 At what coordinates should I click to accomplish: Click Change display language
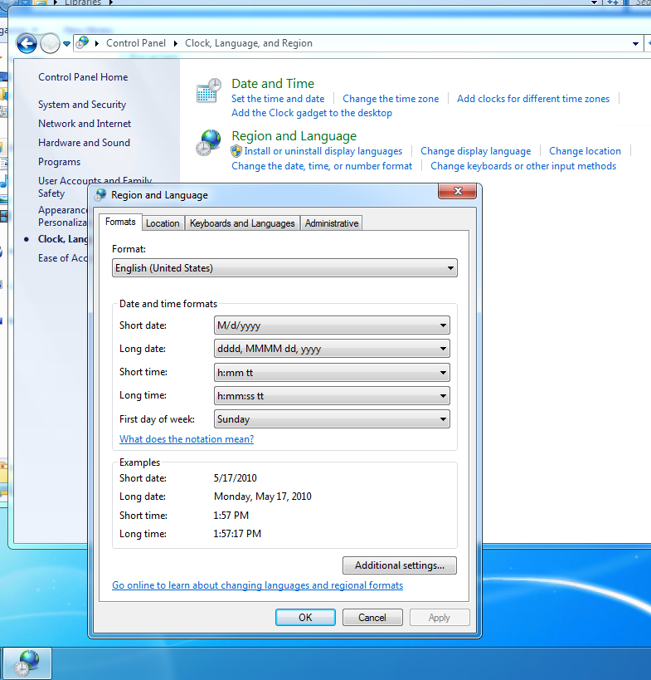point(476,151)
